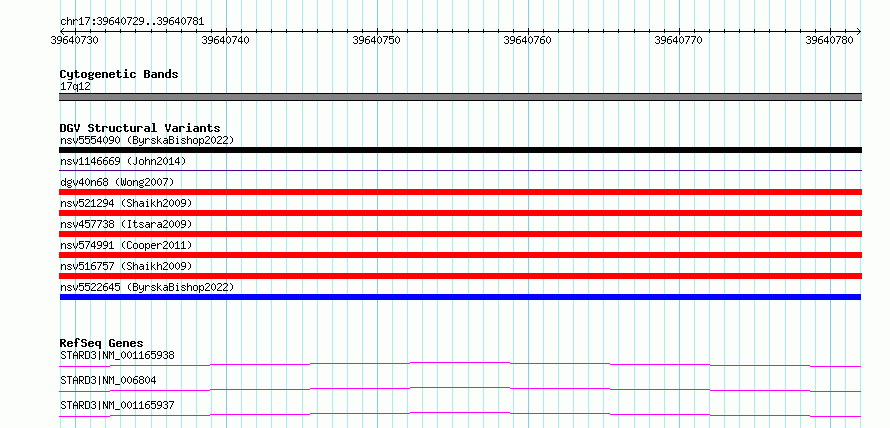Open variant nsv1146669 (John2014) label
Viewport: 890px width, 428px height.
coord(123,161)
